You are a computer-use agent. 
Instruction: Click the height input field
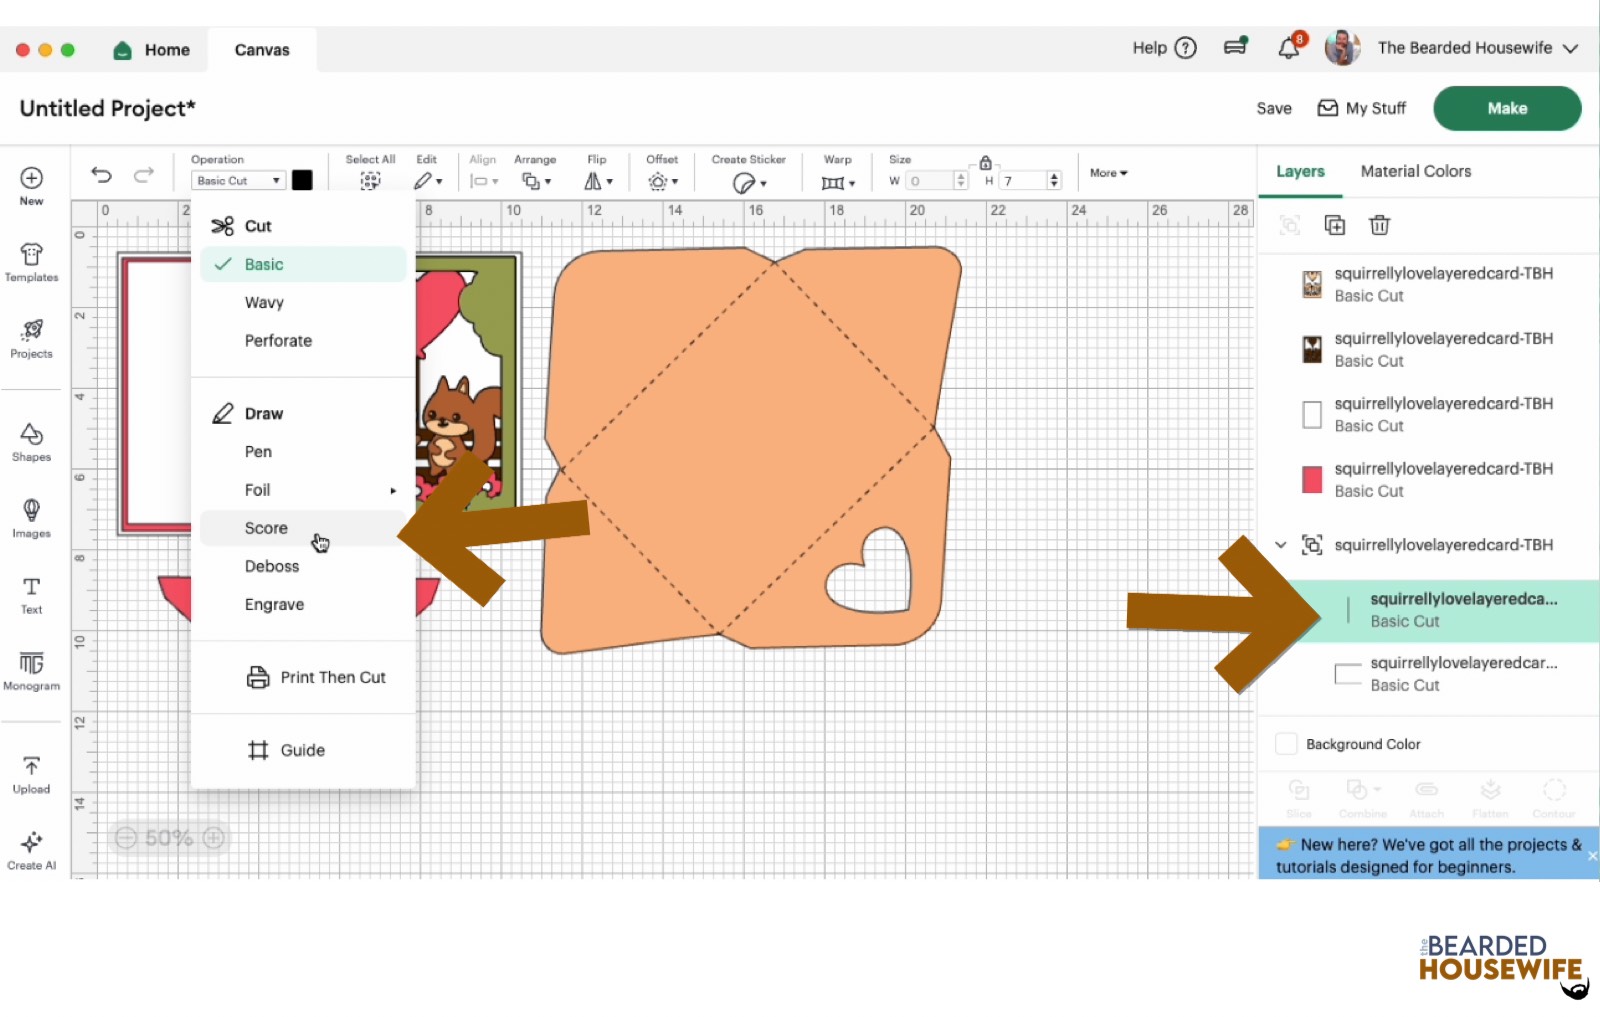click(1024, 181)
